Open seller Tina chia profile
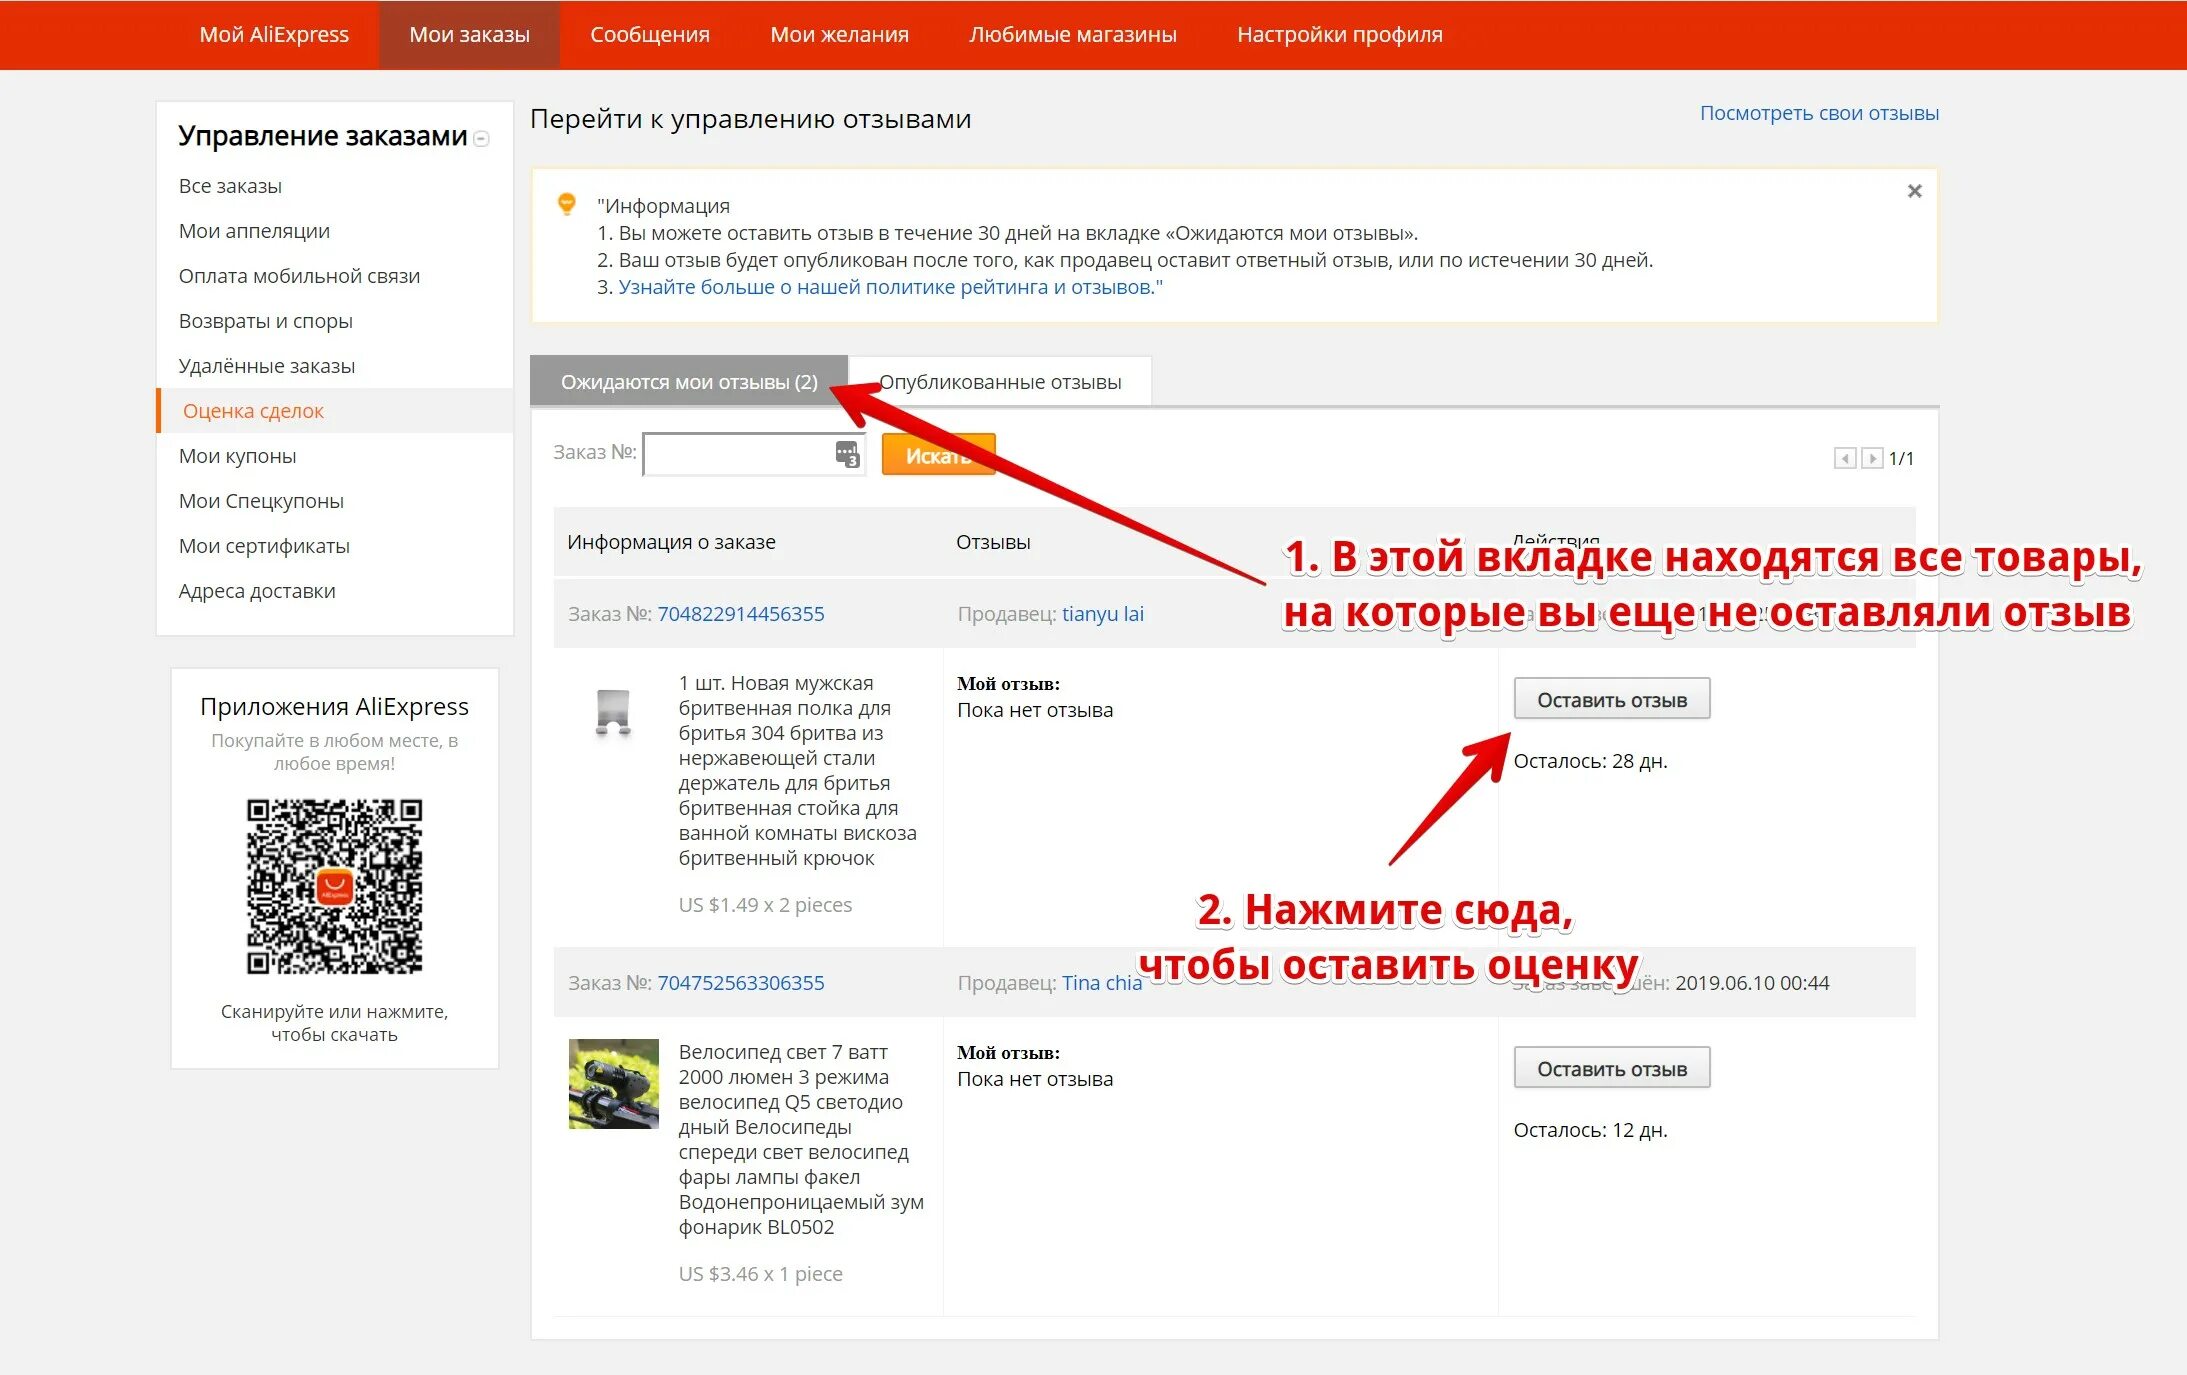The width and height of the screenshot is (2187, 1375). 1102,983
